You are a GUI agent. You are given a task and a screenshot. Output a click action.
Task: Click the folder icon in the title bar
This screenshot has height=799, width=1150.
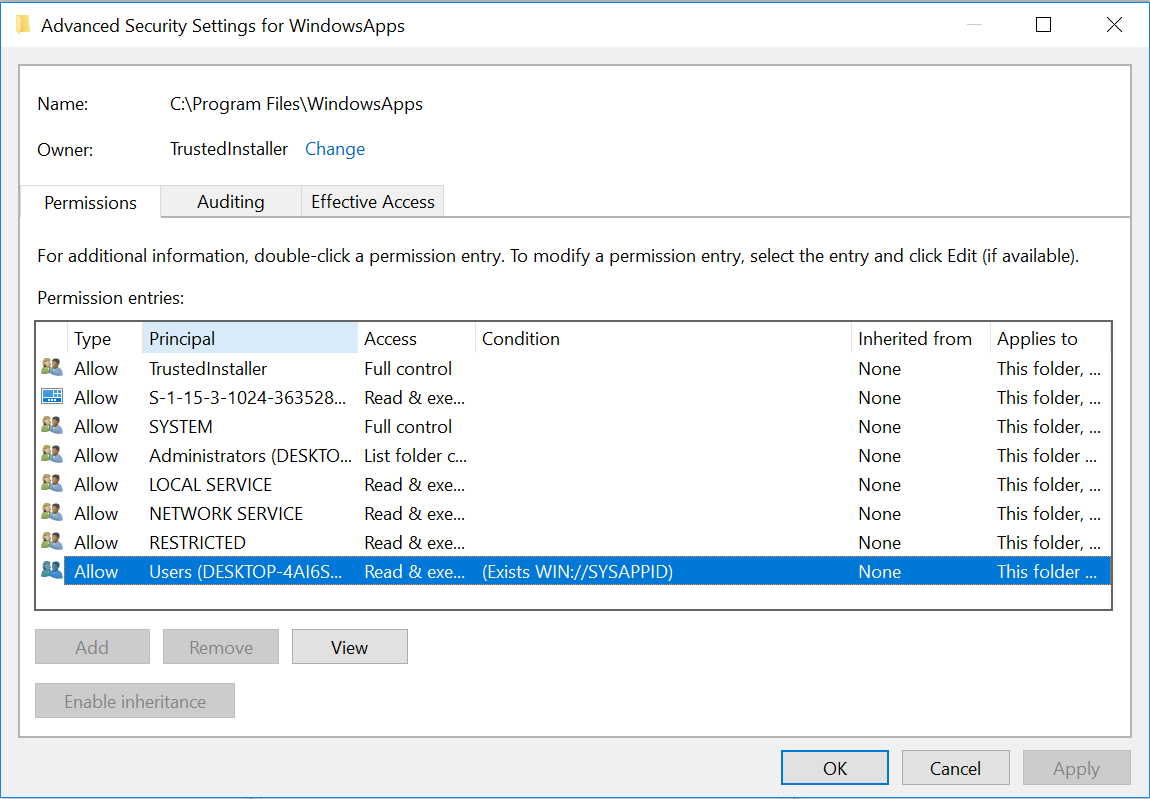(23, 25)
